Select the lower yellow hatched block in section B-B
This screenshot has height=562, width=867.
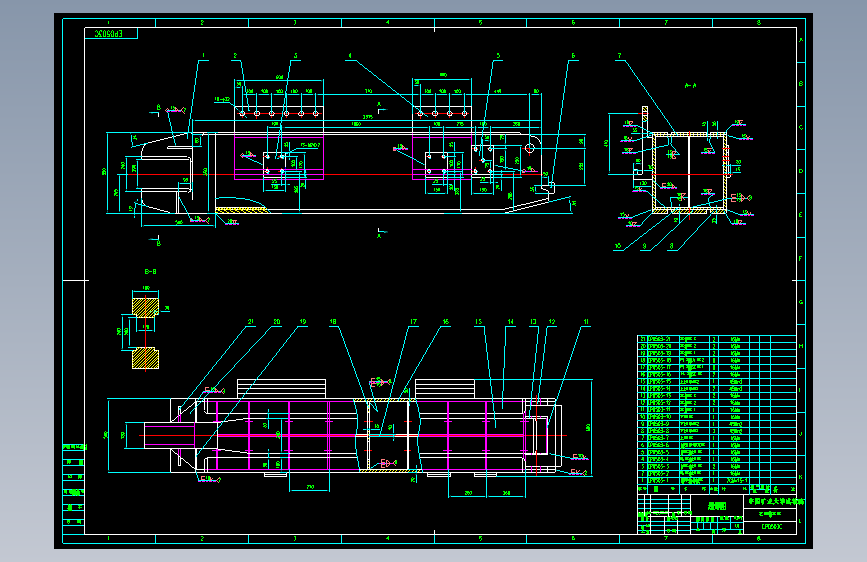tap(145, 358)
